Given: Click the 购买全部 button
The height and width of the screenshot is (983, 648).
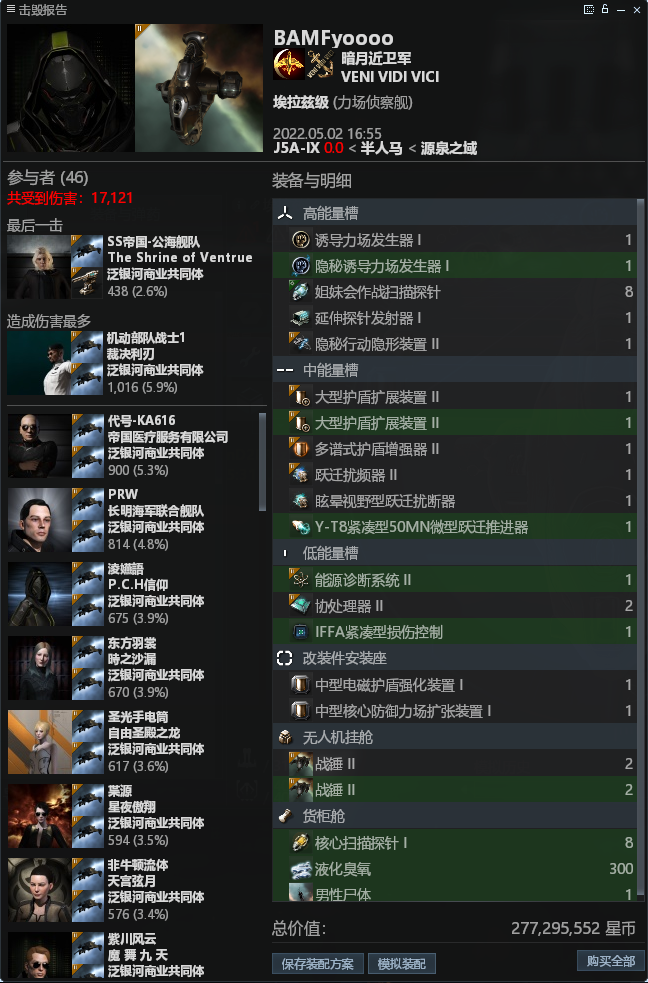Looking at the screenshot, I should coord(611,960).
